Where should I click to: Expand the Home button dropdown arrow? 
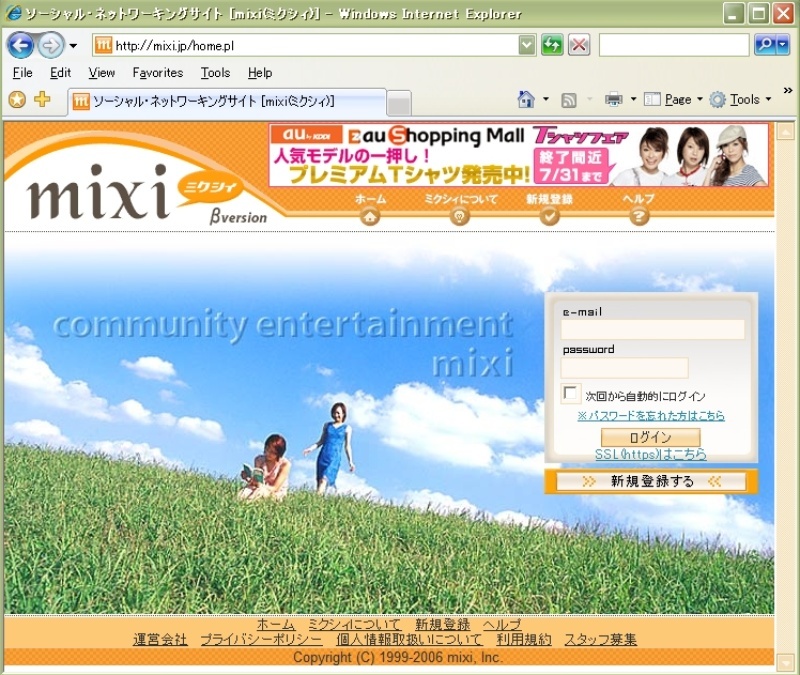click(545, 99)
